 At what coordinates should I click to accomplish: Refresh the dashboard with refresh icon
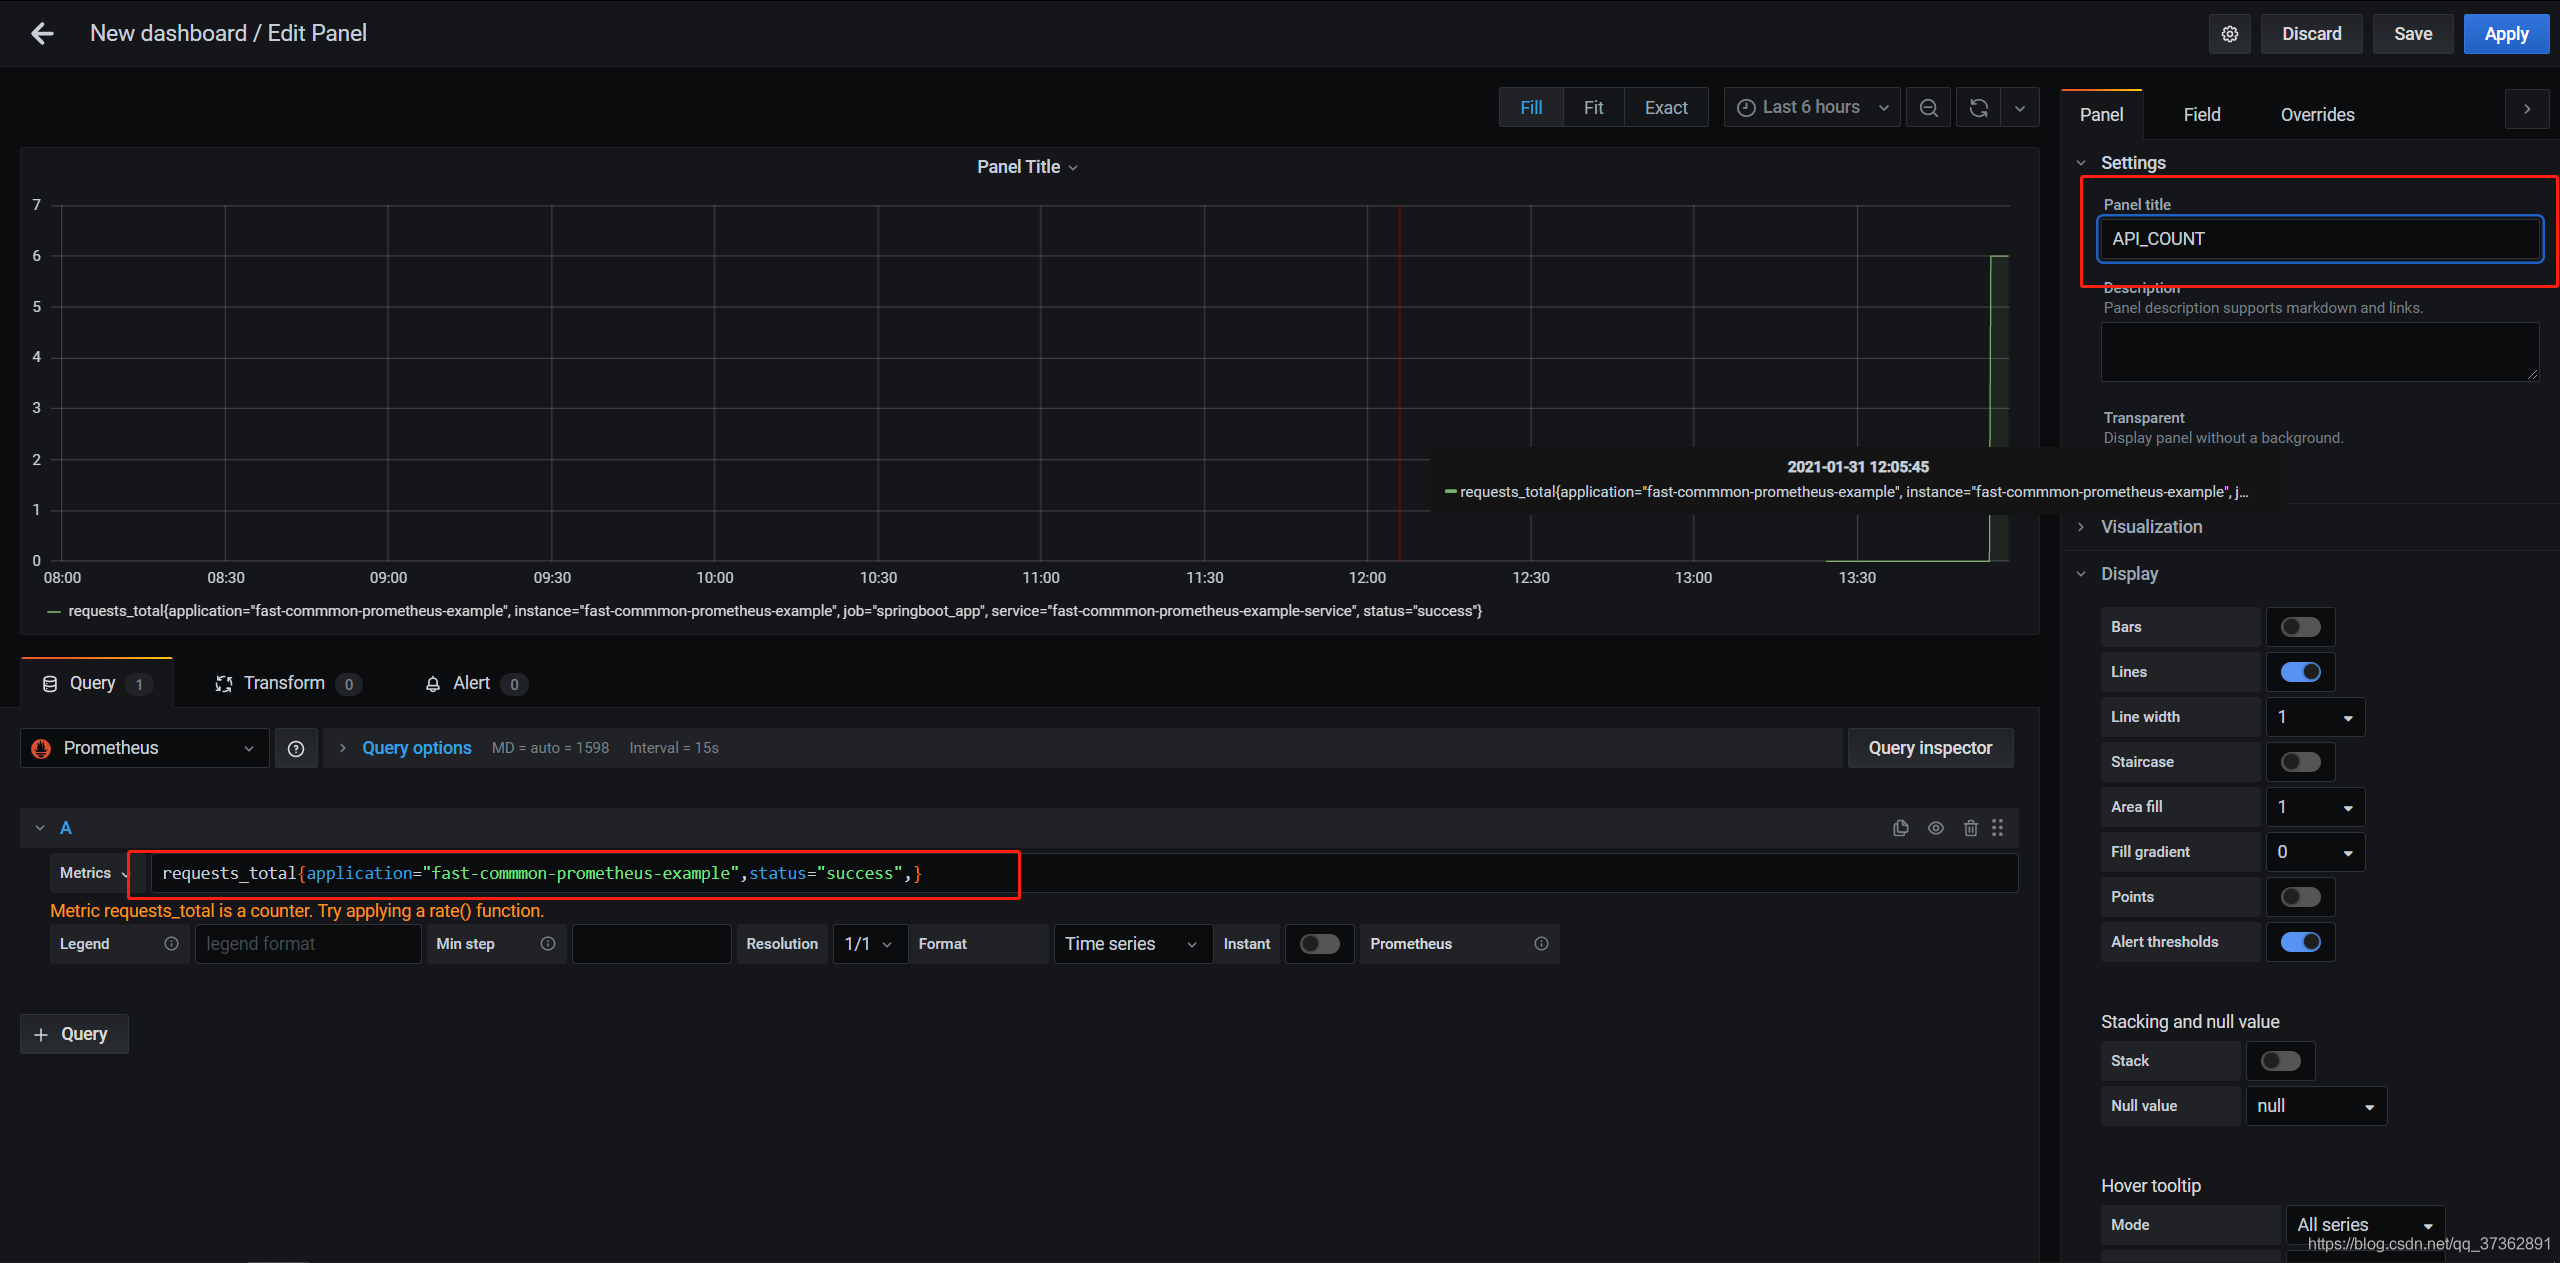pyautogui.click(x=1979, y=108)
